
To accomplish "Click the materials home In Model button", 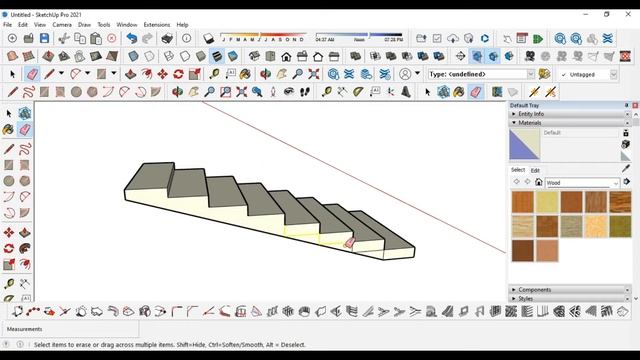I will click(539, 182).
